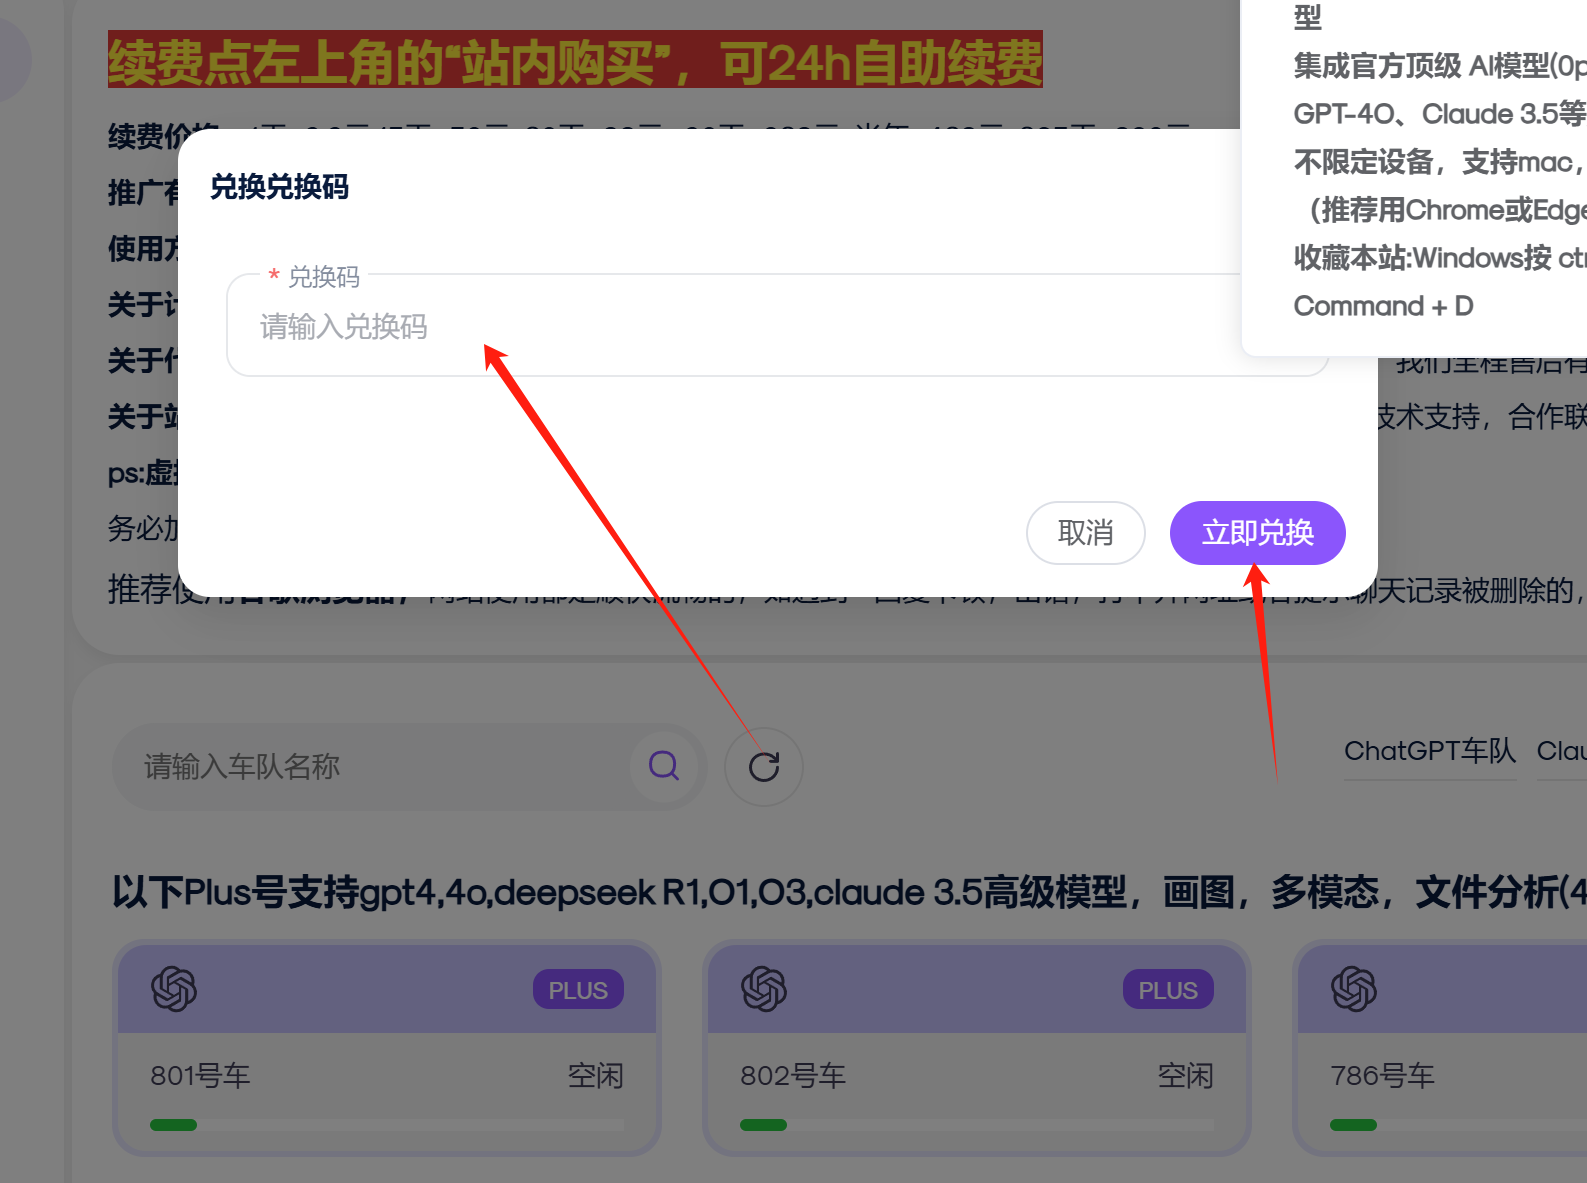Screen dimensions: 1587x1183
Task: Click the PLUS badge on 801号车 card
Action: click(578, 990)
